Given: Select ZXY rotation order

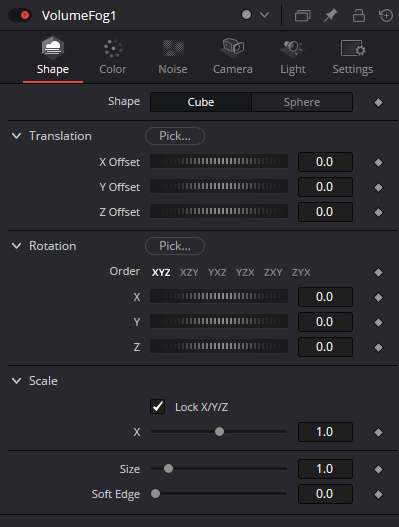Looking at the screenshot, I should 273,272.
